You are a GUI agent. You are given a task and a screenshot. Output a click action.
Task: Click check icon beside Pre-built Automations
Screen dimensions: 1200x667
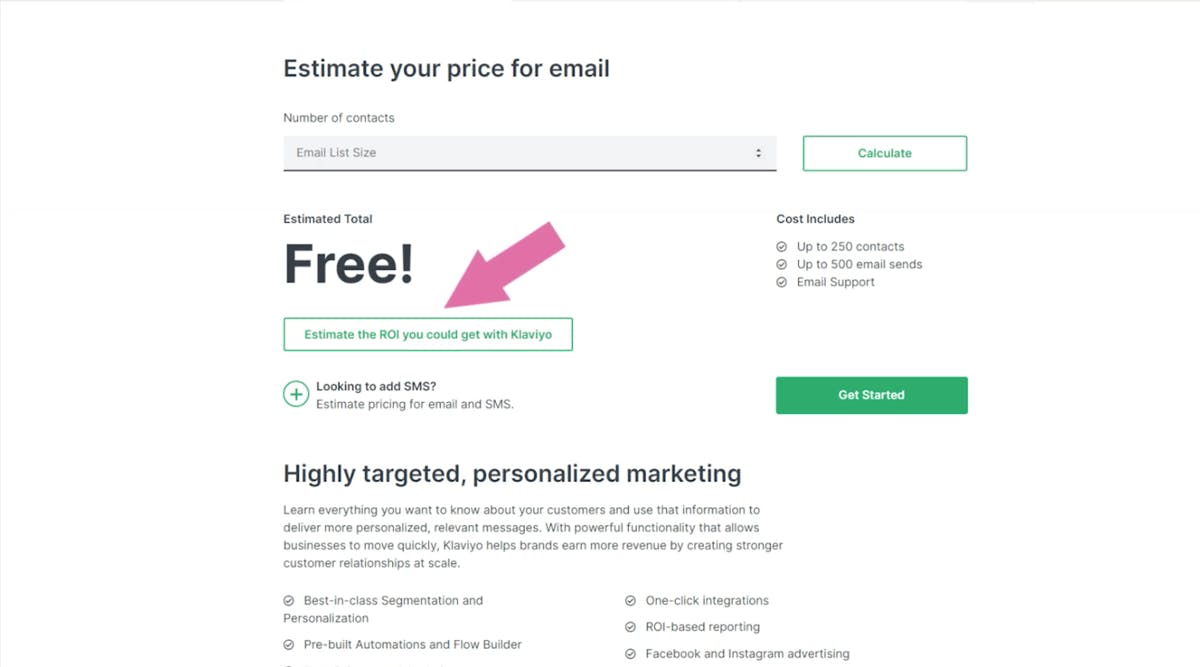(289, 645)
